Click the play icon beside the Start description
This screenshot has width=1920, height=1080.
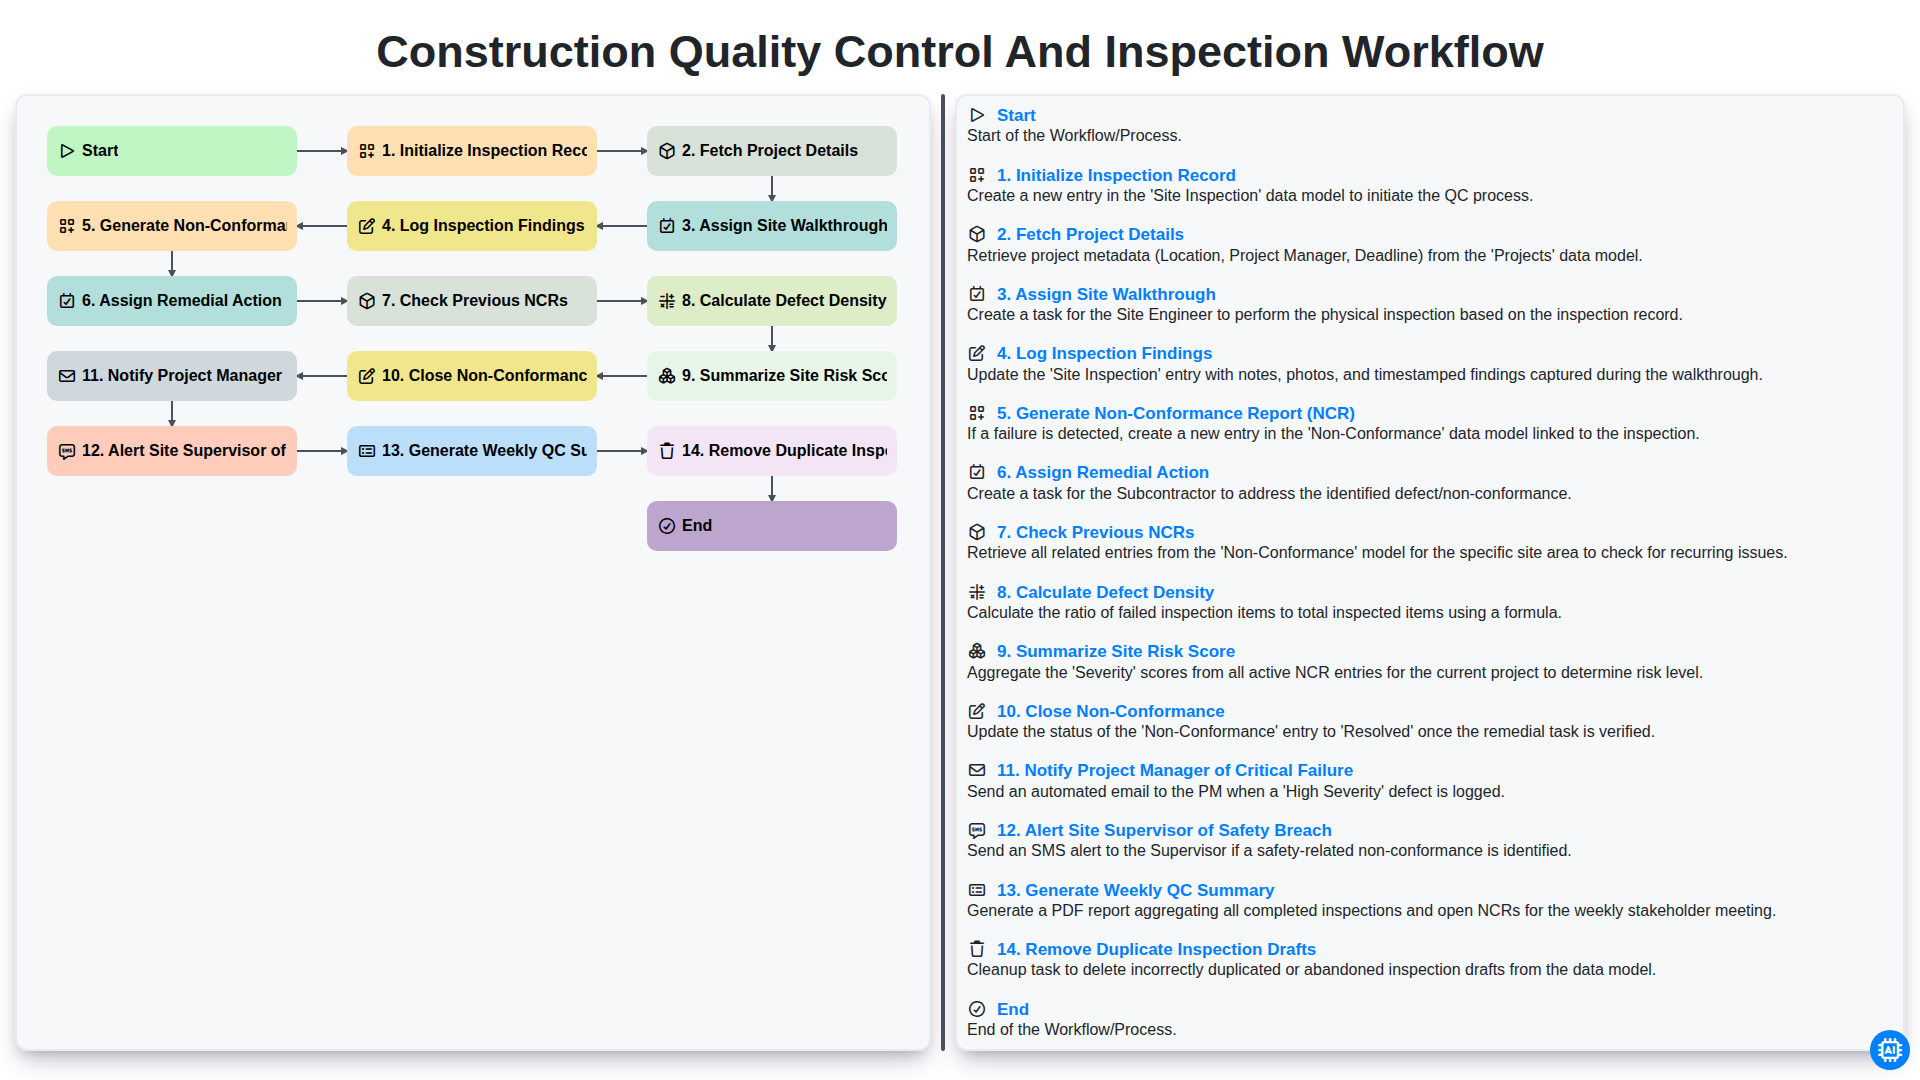[x=977, y=115]
